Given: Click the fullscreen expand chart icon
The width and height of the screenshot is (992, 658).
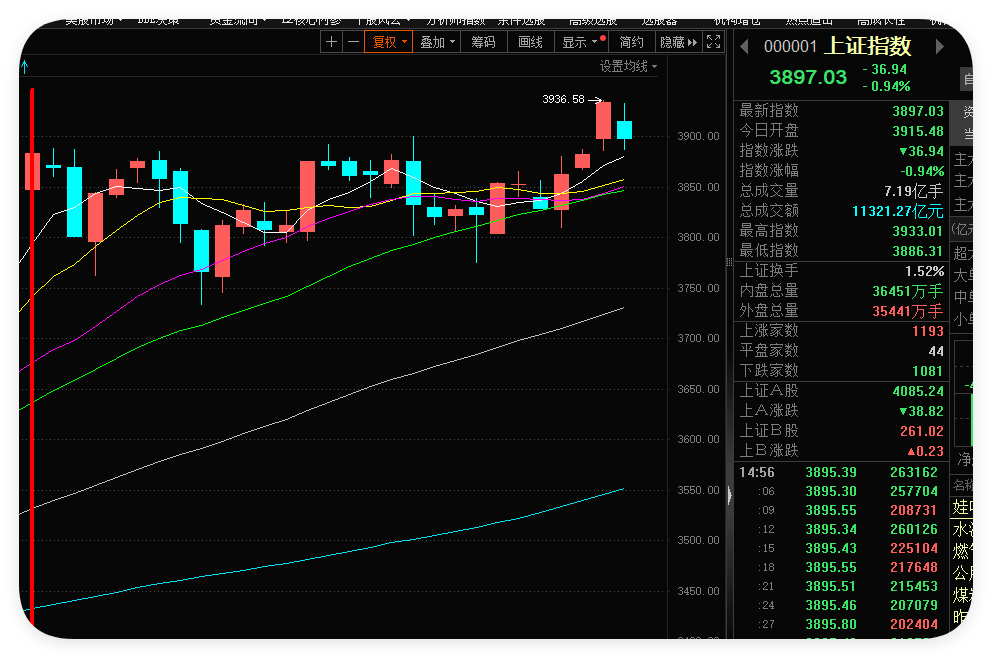Looking at the screenshot, I should (713, 42).
